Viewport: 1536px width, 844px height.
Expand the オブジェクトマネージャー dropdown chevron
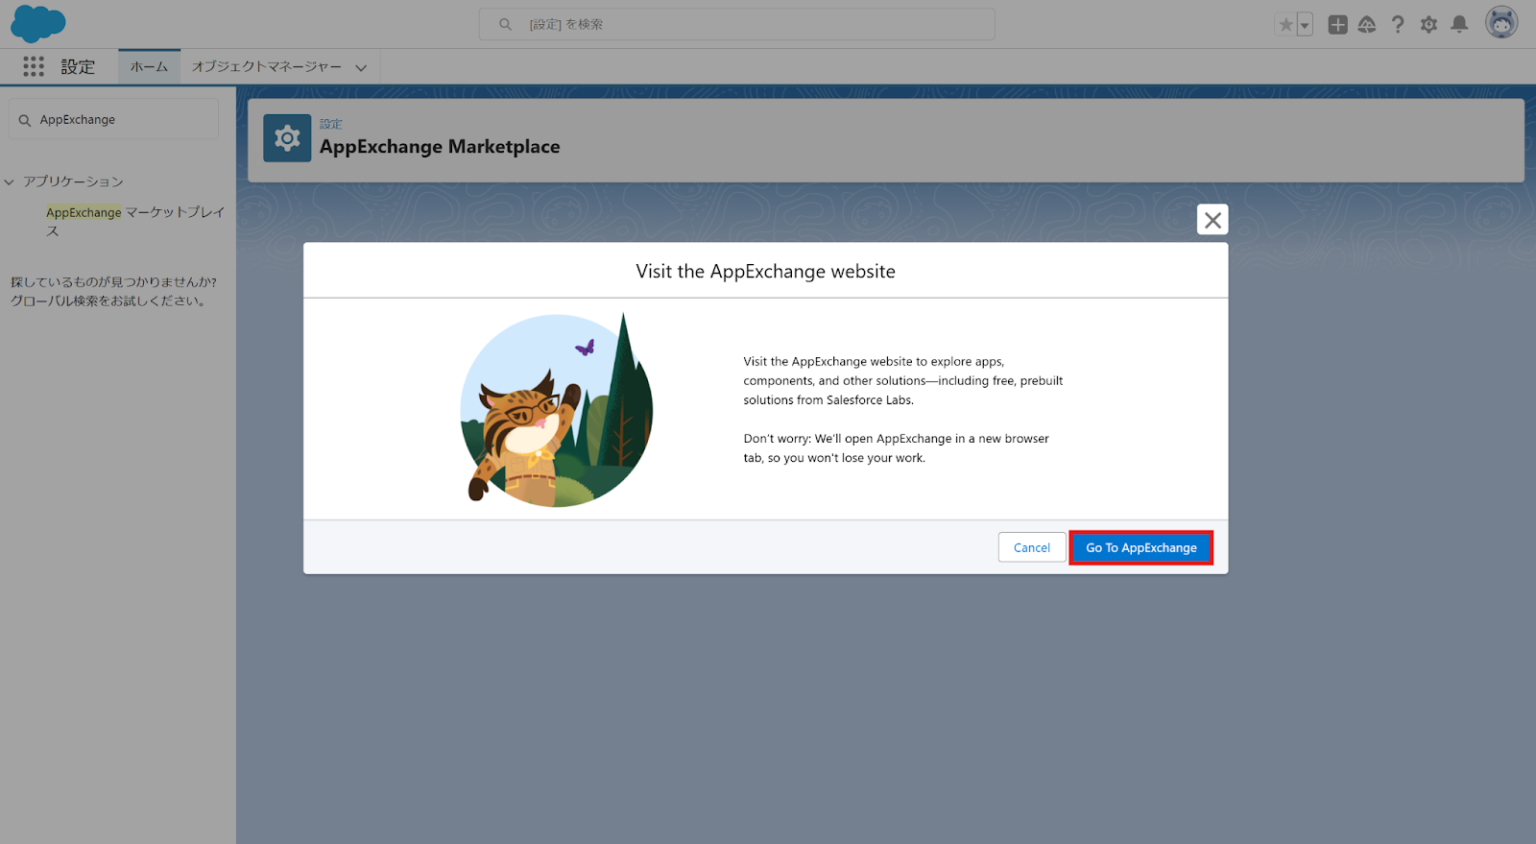(x=361, y=66)
